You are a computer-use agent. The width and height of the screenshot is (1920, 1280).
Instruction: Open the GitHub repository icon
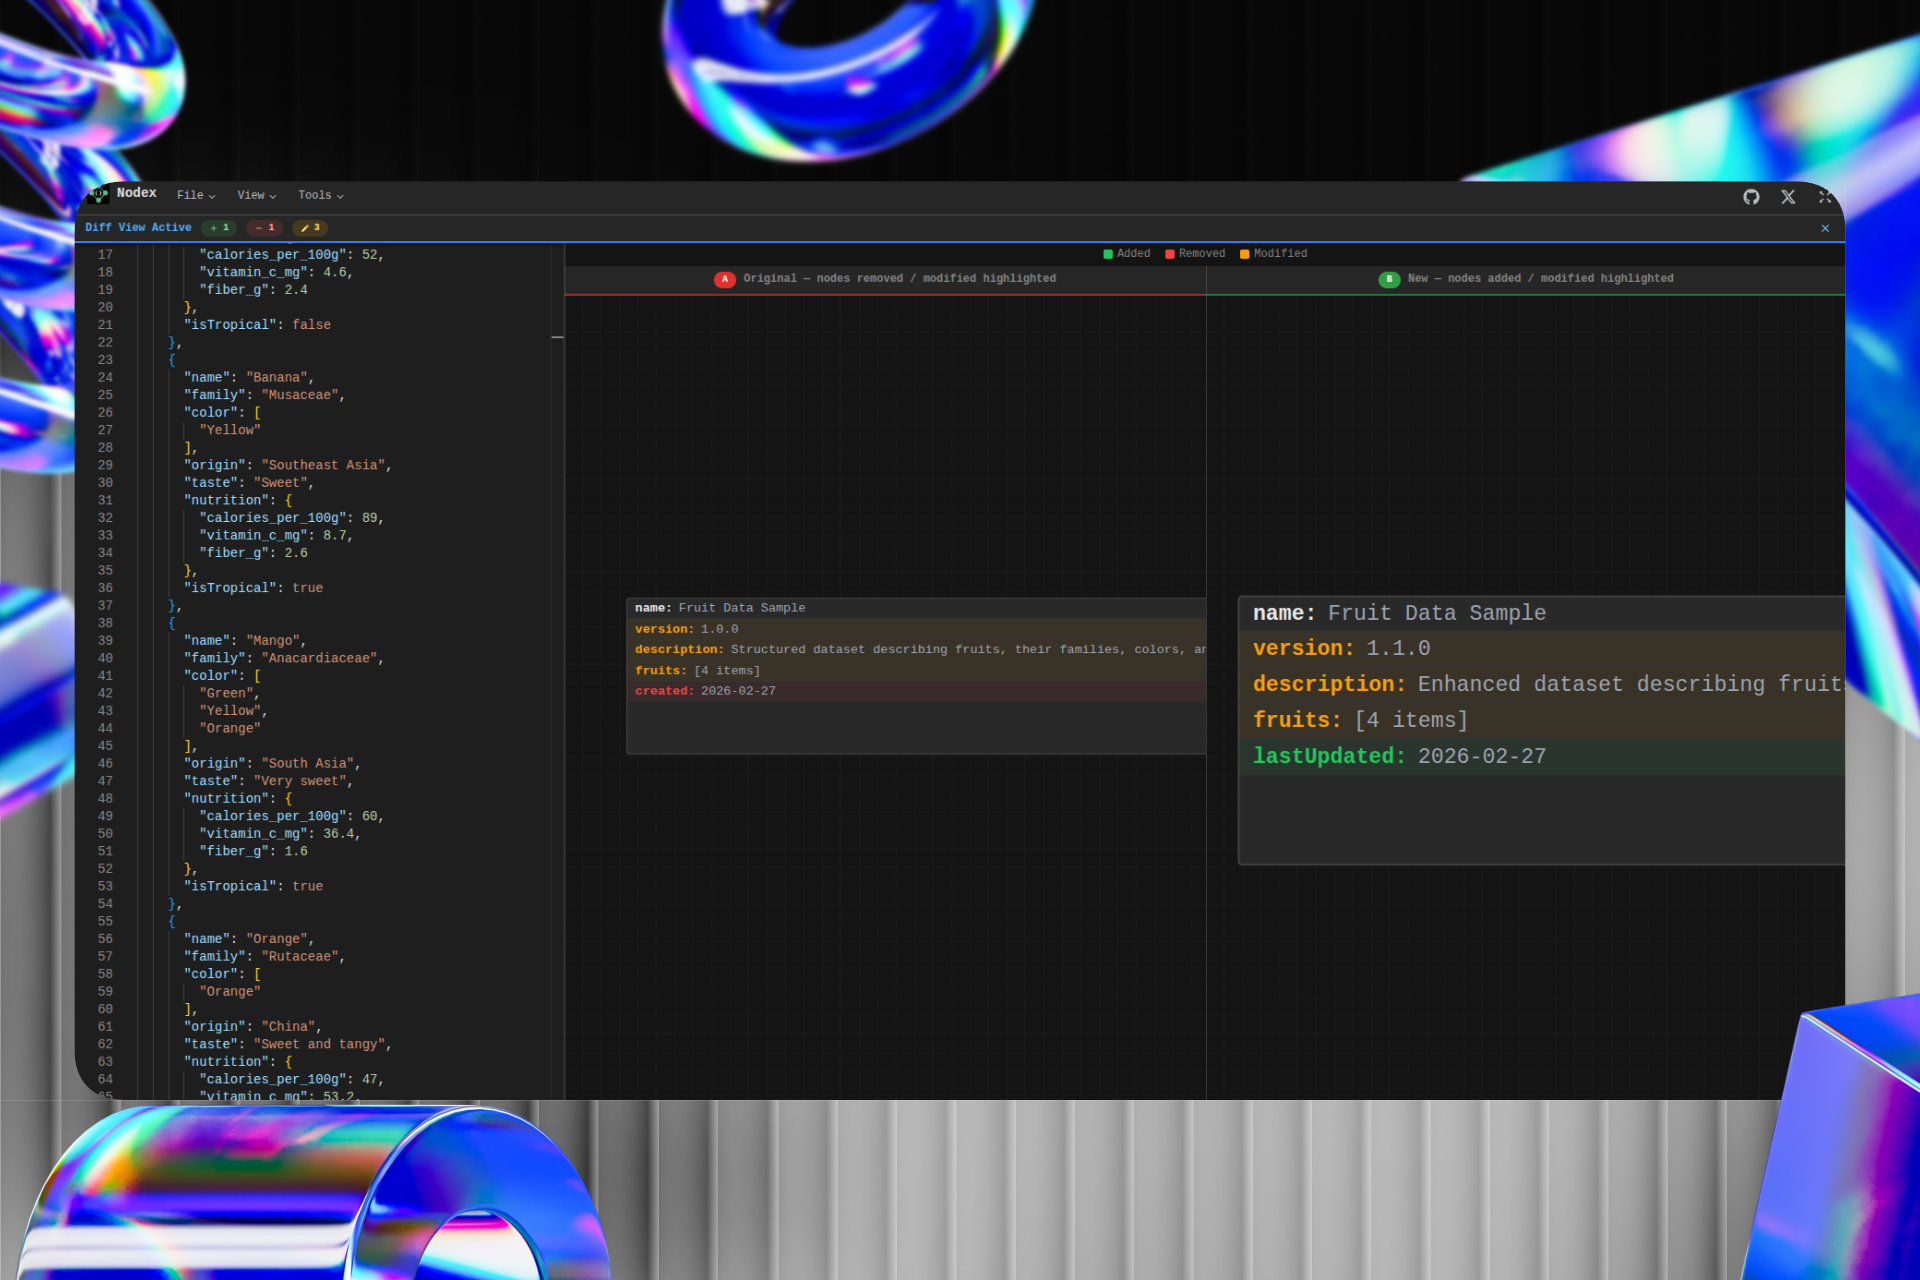(x=1751, y=197)
